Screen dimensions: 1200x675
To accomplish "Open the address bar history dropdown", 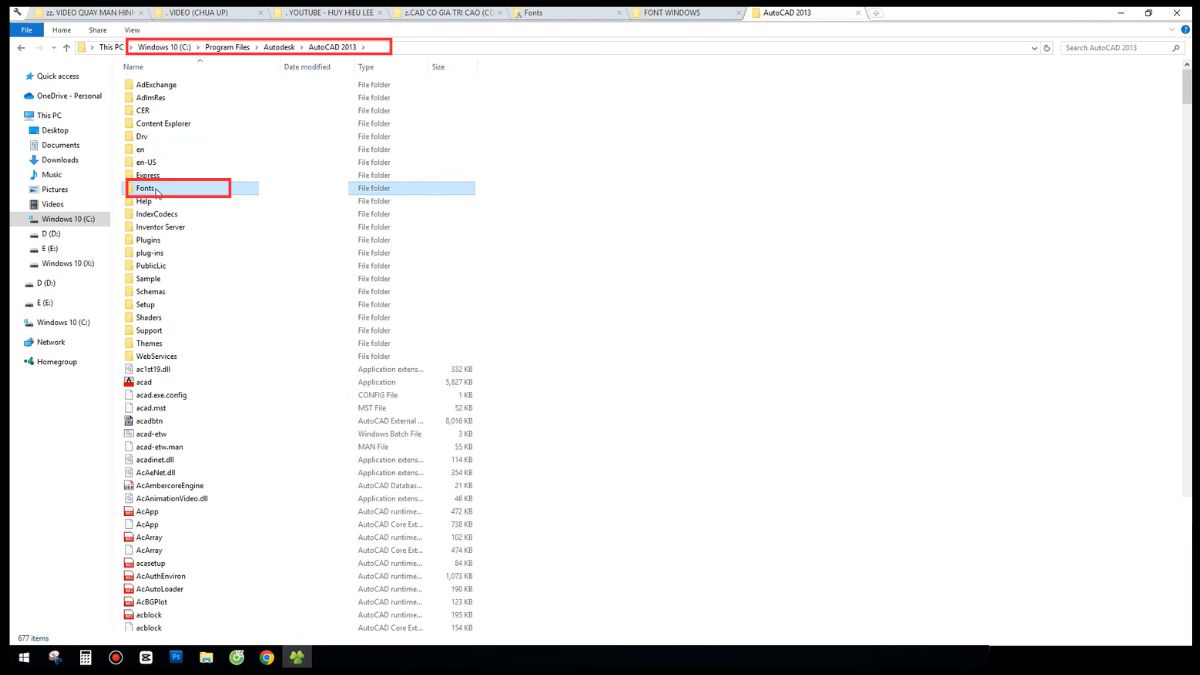I will [1035, 47].
